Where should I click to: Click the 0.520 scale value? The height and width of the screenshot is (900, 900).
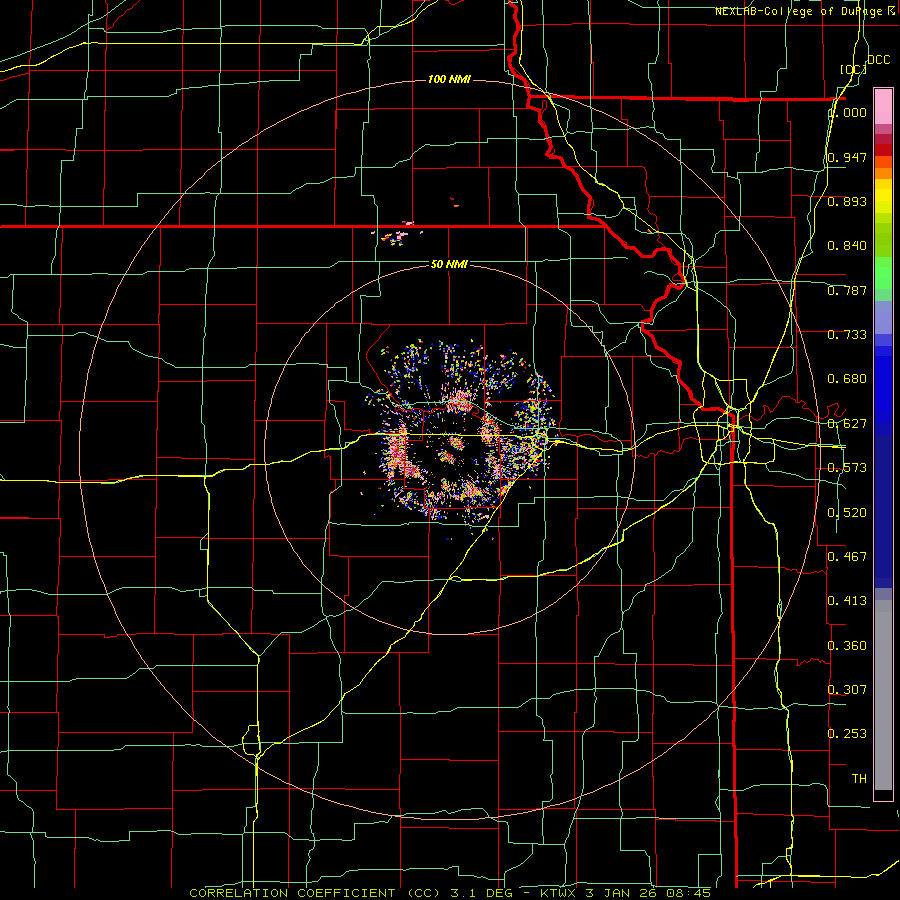[847, 512]
